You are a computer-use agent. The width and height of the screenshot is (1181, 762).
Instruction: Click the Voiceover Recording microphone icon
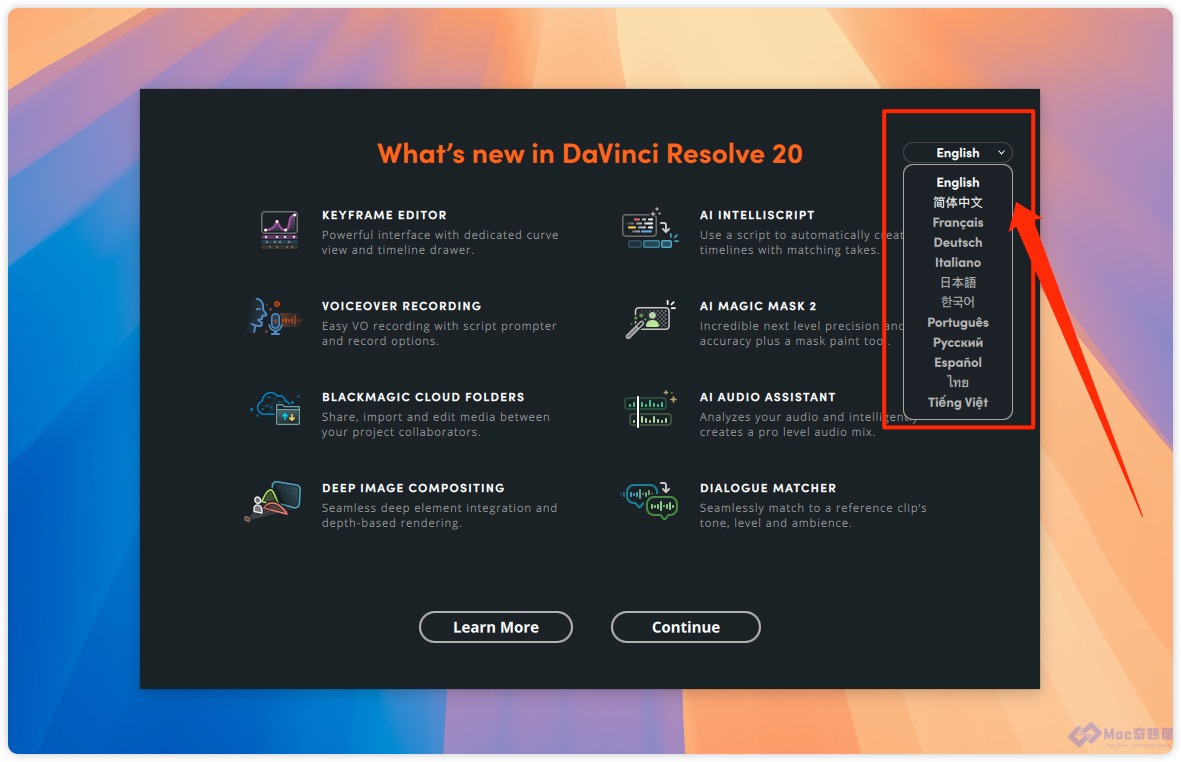275,316
